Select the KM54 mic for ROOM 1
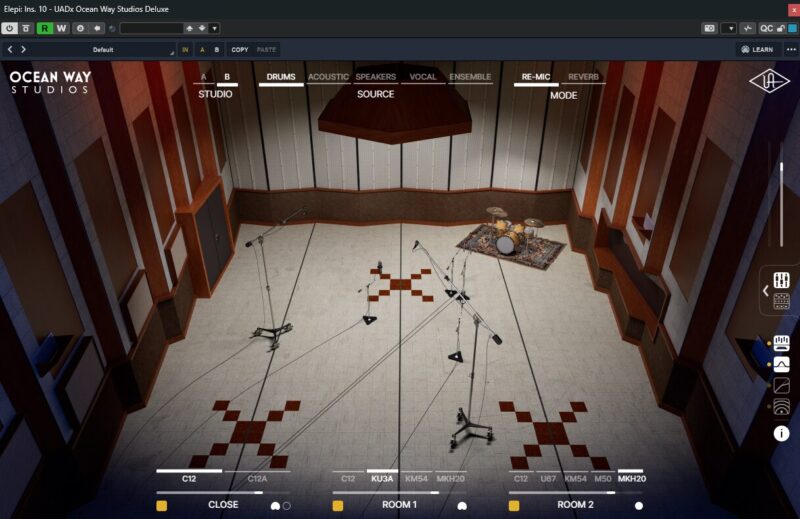 (416, 479)
